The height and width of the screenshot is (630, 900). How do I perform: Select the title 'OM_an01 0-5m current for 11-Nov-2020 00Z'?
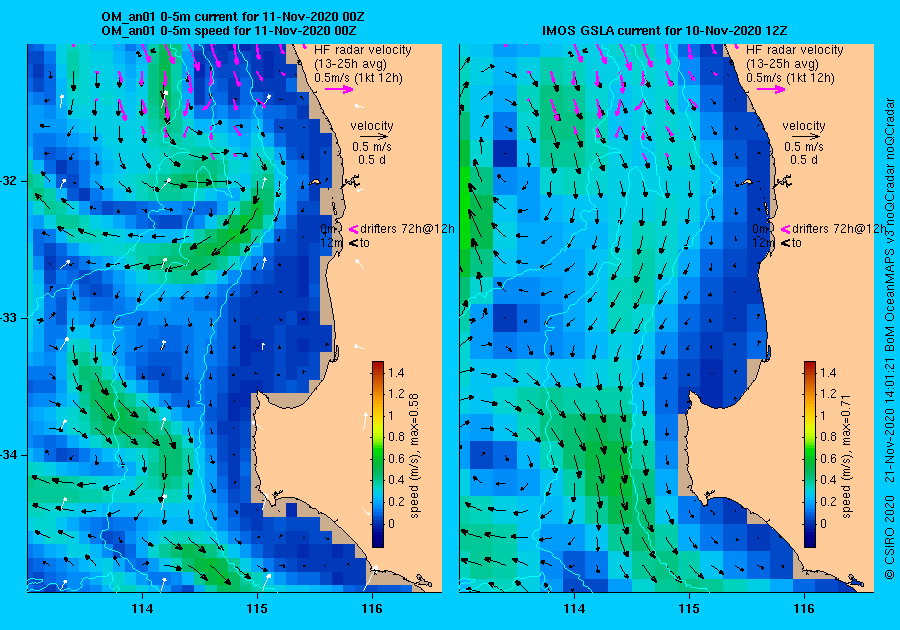click(x=232, y=17)
